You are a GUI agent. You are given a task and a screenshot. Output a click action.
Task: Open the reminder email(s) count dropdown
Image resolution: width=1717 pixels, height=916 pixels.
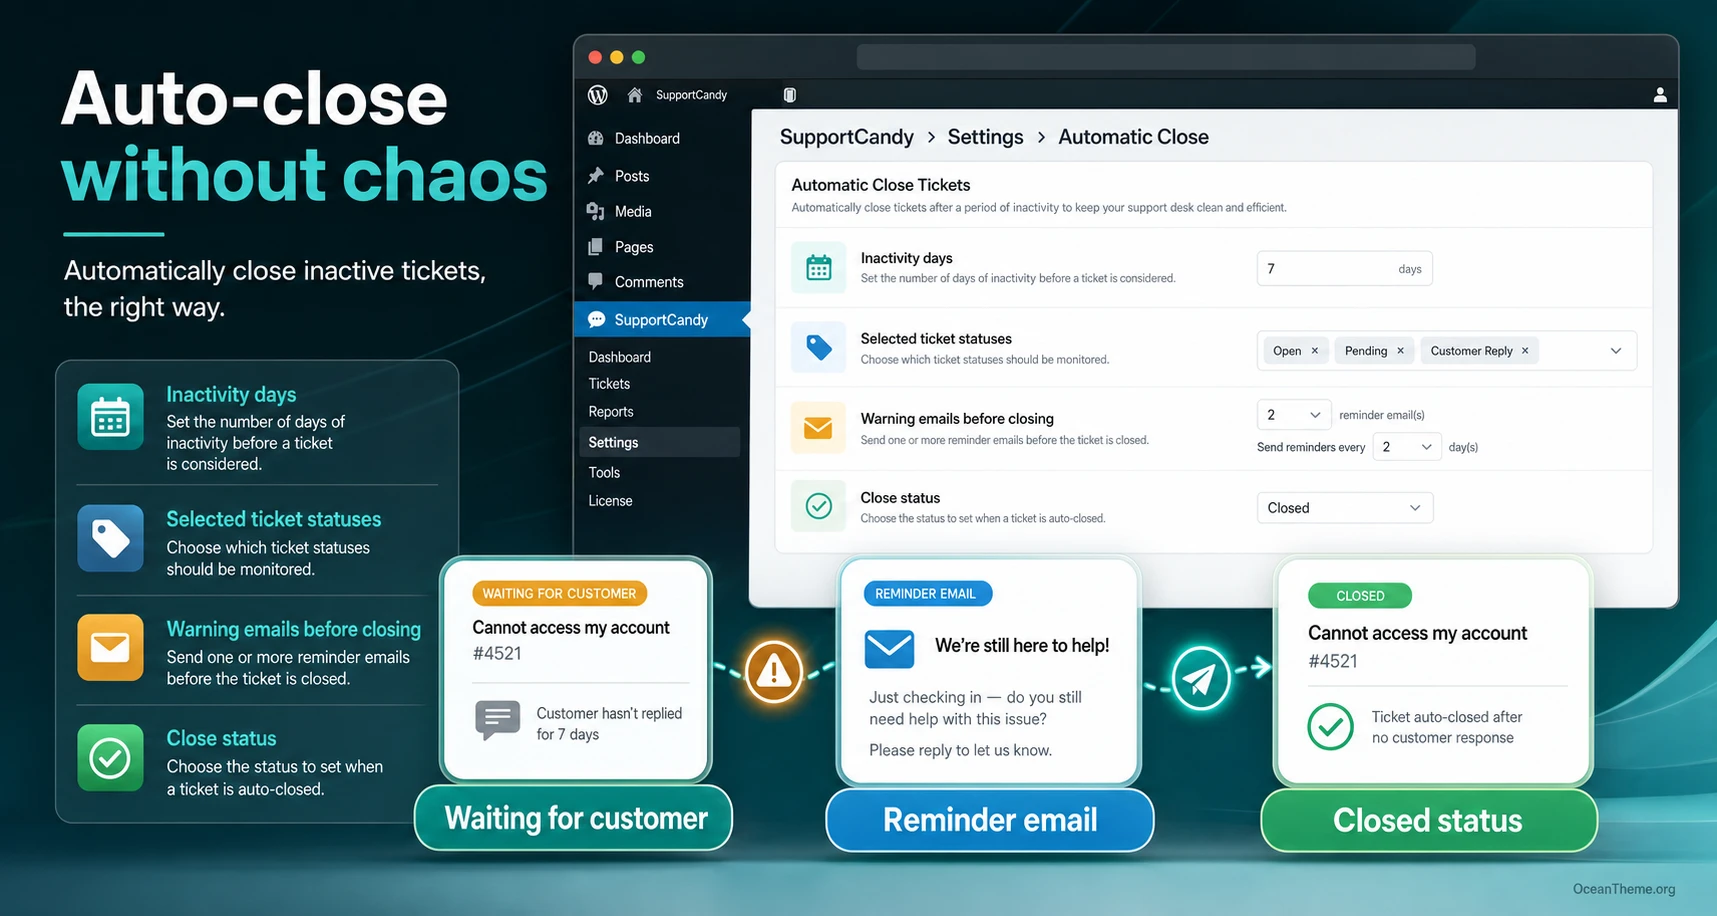click(x=1294, y=415)
